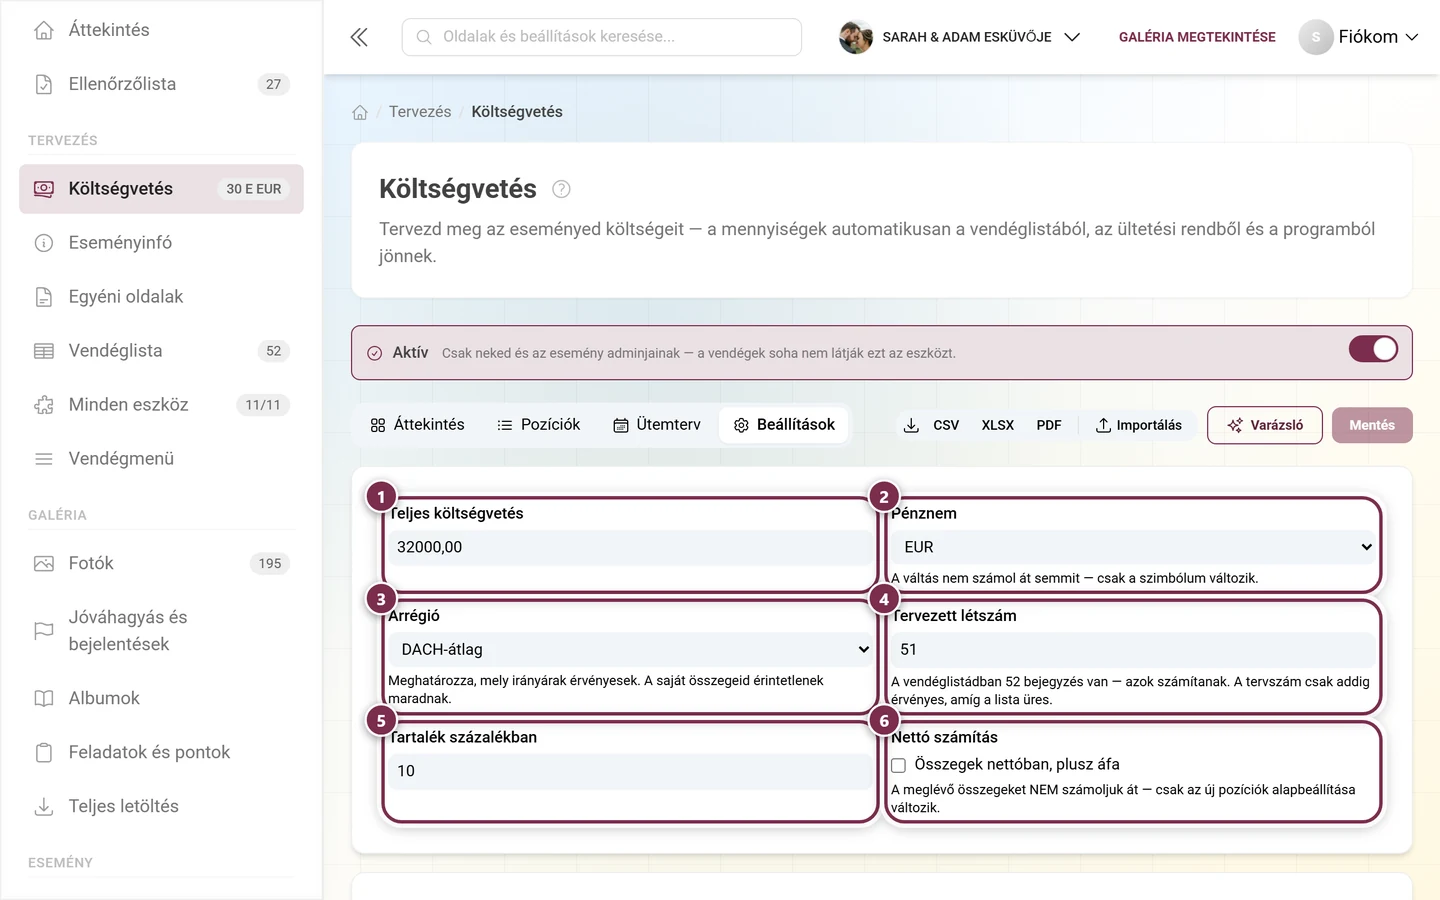Click the Egyéni oldalak page icon

pyautogui.click(x=44, y=297)
